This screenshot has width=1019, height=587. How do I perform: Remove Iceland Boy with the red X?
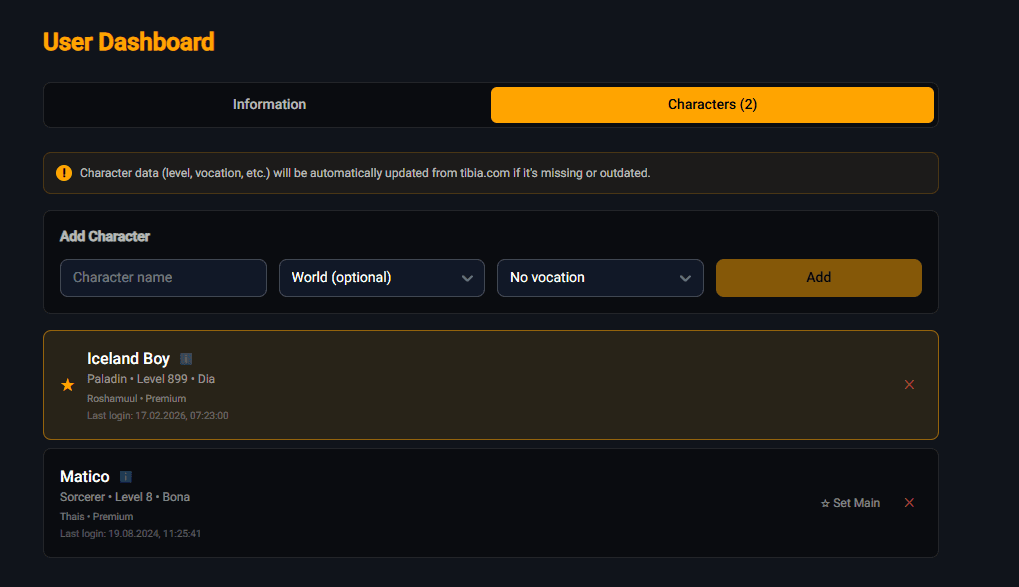click(909, 385)
